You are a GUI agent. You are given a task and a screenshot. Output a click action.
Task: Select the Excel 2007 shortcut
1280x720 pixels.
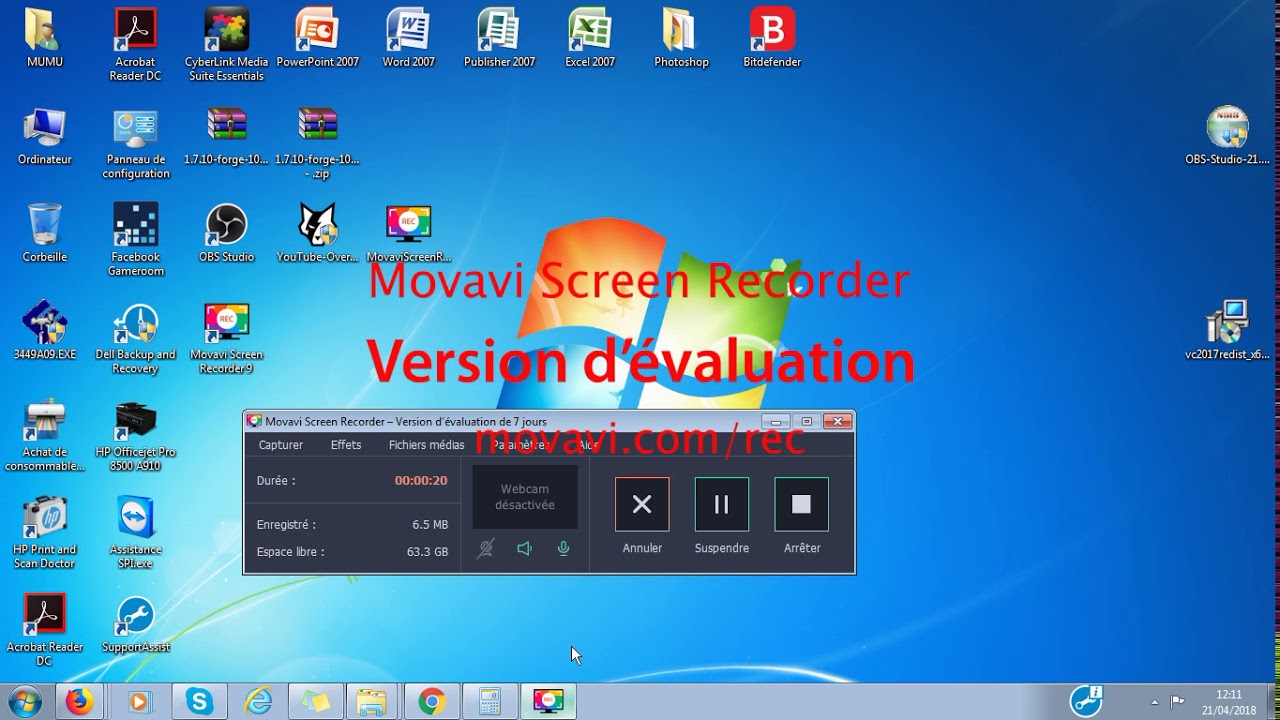(x=590, y=38)
